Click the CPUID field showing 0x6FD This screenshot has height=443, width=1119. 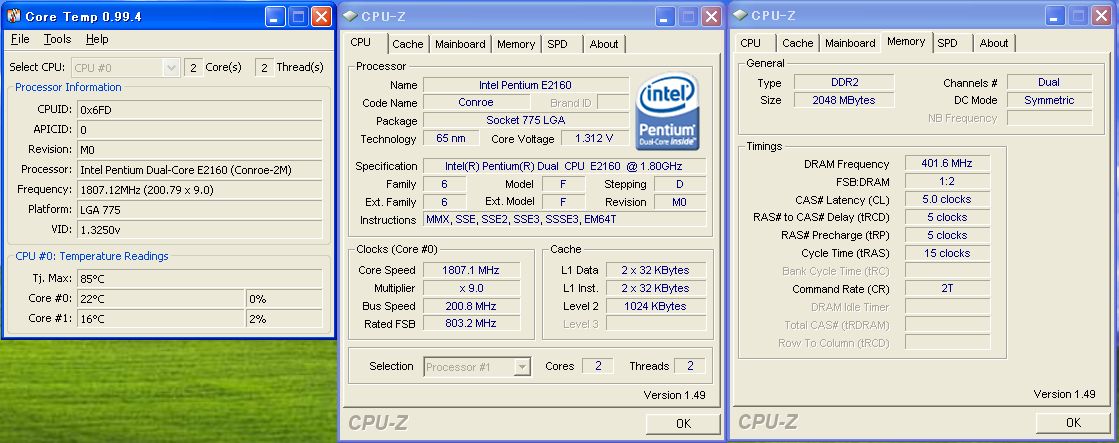tap(199, 110)
